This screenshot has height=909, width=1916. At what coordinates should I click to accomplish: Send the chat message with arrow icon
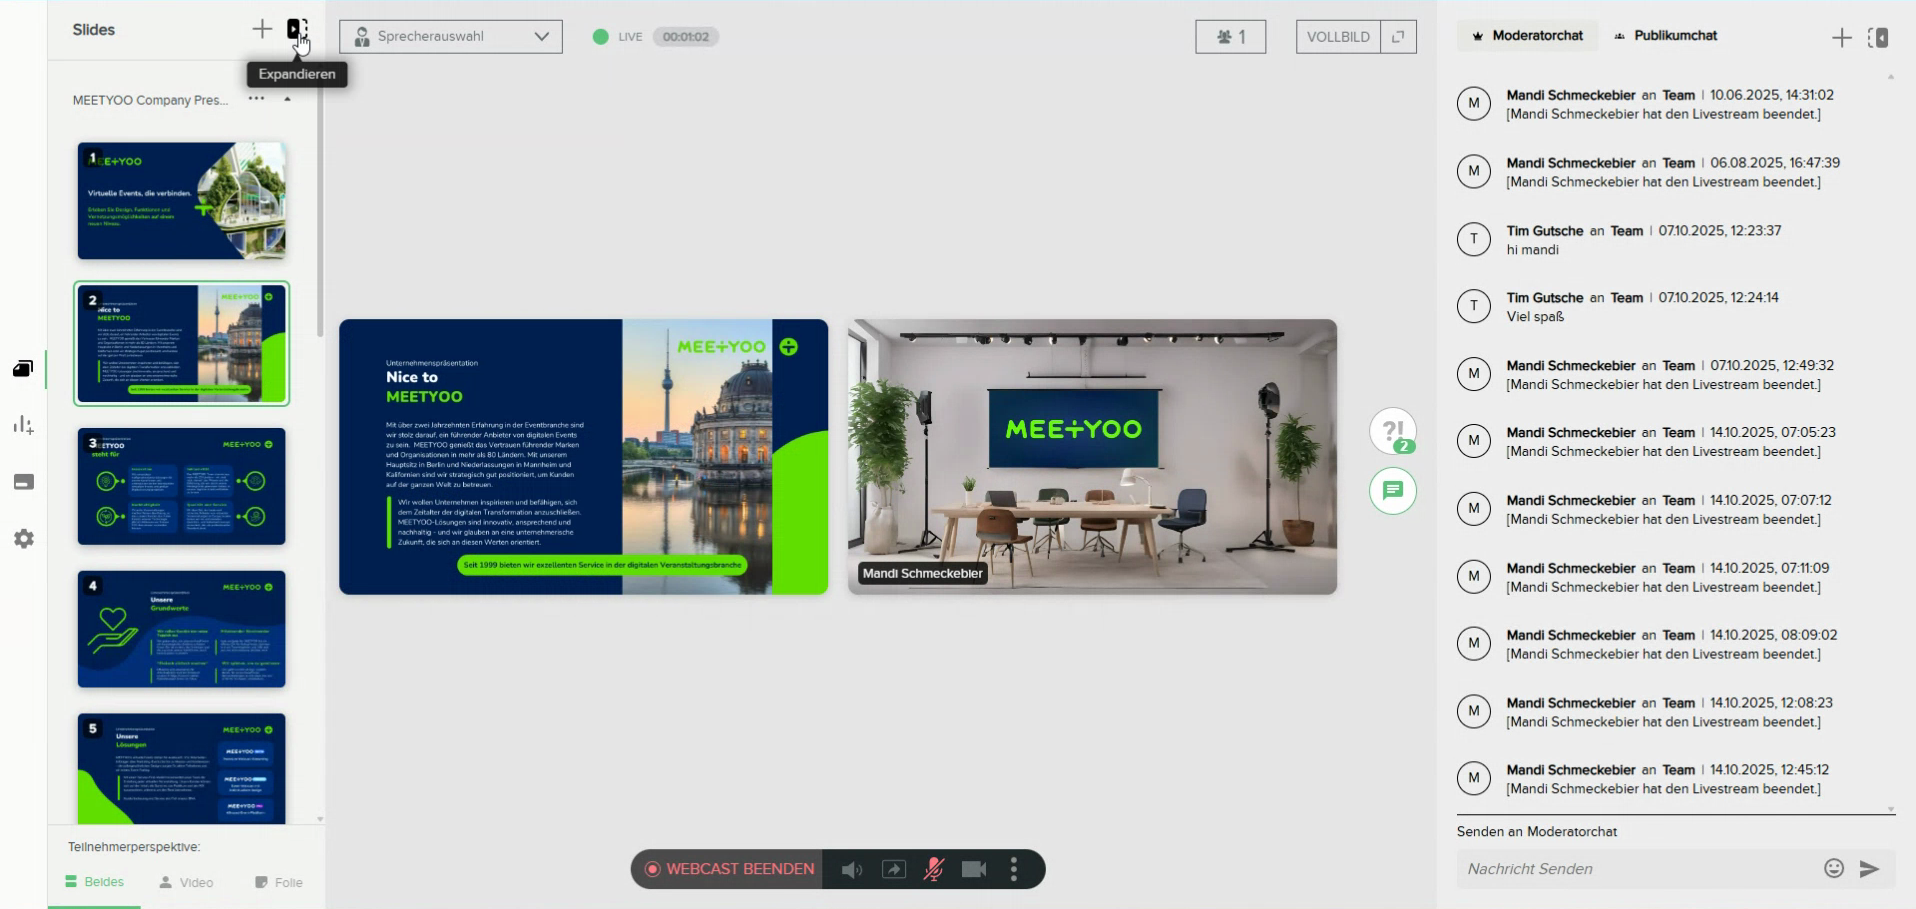pos(1869,868)
